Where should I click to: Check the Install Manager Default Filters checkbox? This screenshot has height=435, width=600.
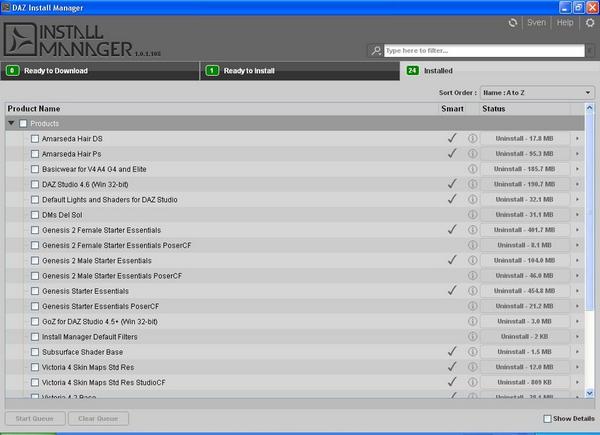pos(35,337)
